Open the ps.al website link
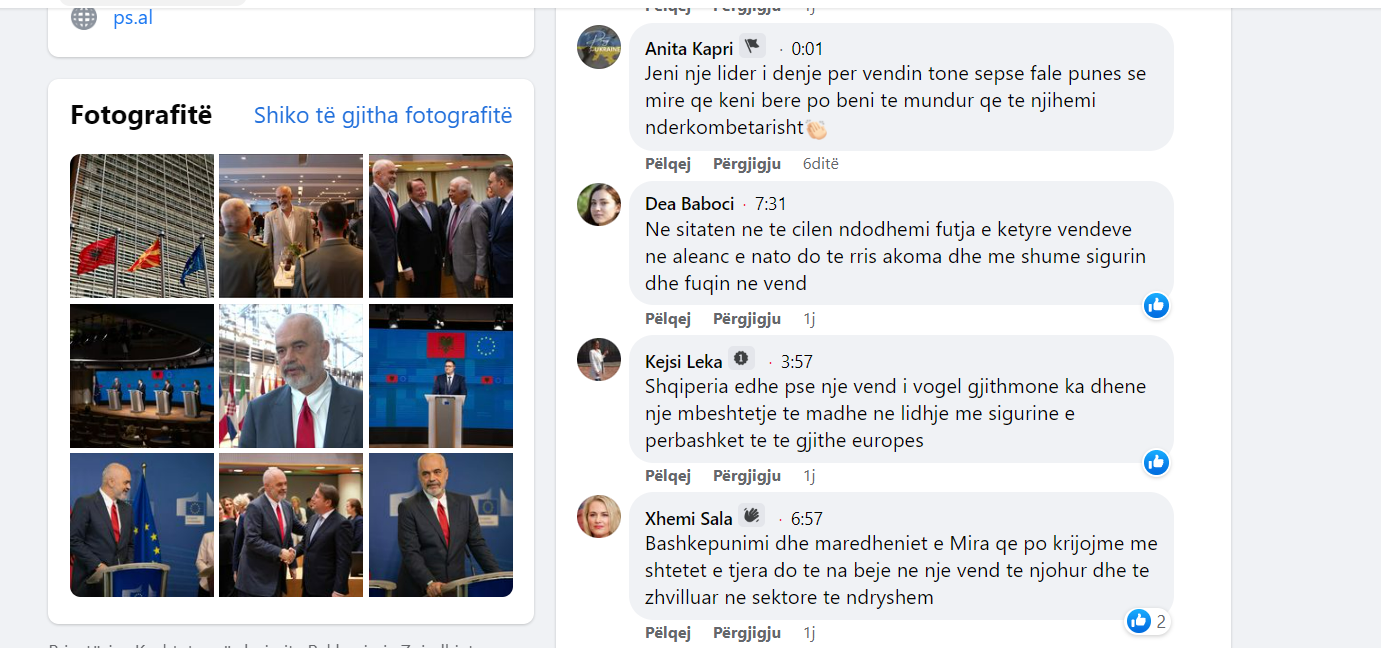The image size is (1381, 648). click(x=133, y=17)
